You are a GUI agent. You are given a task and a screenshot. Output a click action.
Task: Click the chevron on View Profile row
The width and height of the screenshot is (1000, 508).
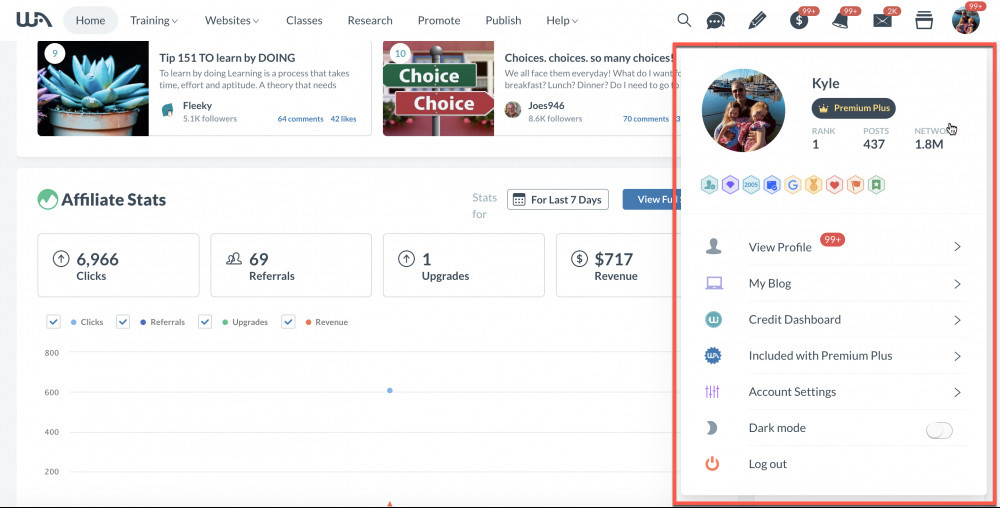(957, 247)
